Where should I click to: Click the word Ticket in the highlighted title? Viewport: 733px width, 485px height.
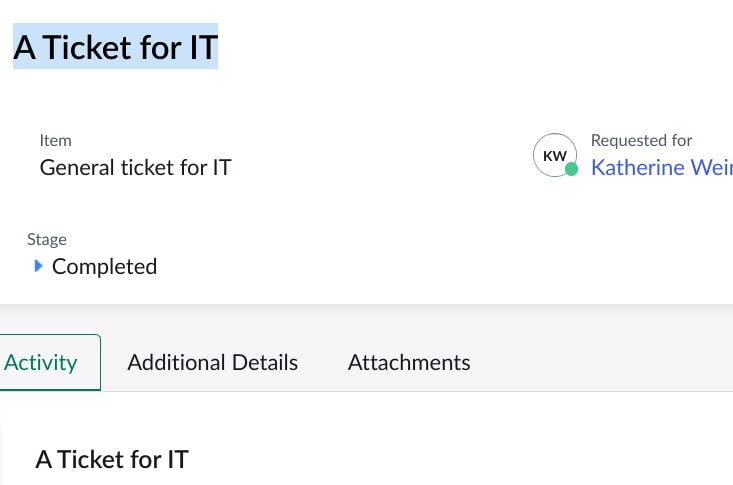[86, 47]
